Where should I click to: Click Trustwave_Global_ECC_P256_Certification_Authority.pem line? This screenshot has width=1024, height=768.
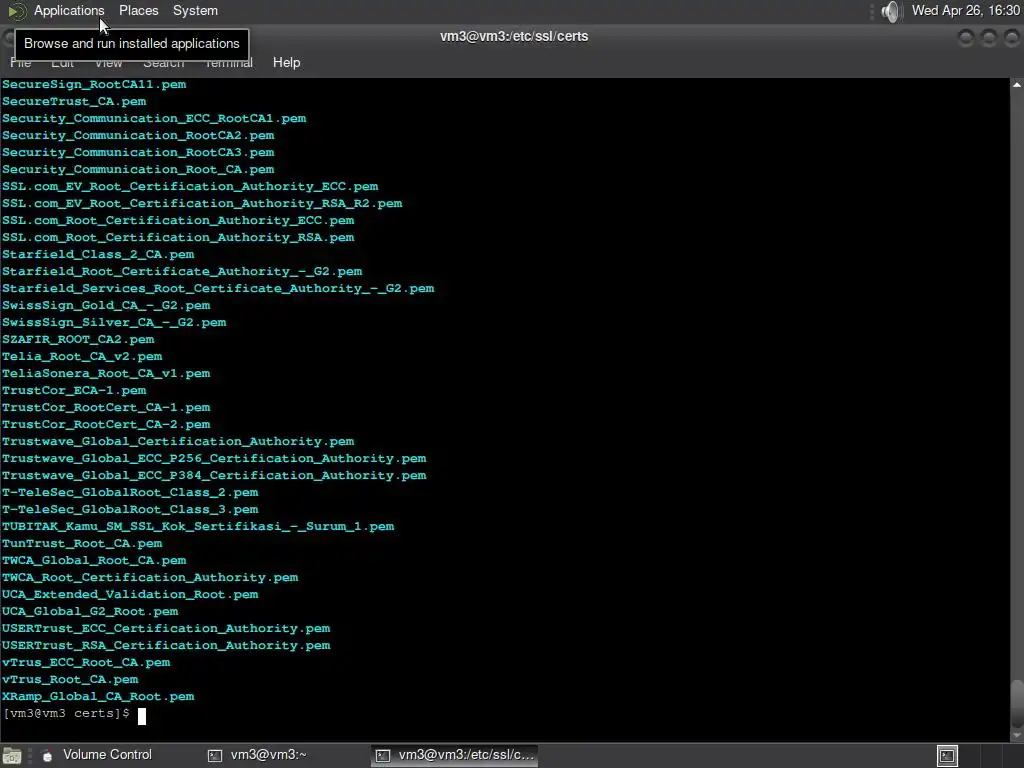pyautogui.click(x=214, y=458)
